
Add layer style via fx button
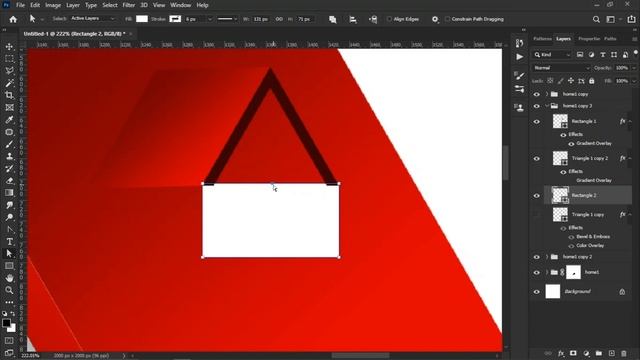[561, 353]
